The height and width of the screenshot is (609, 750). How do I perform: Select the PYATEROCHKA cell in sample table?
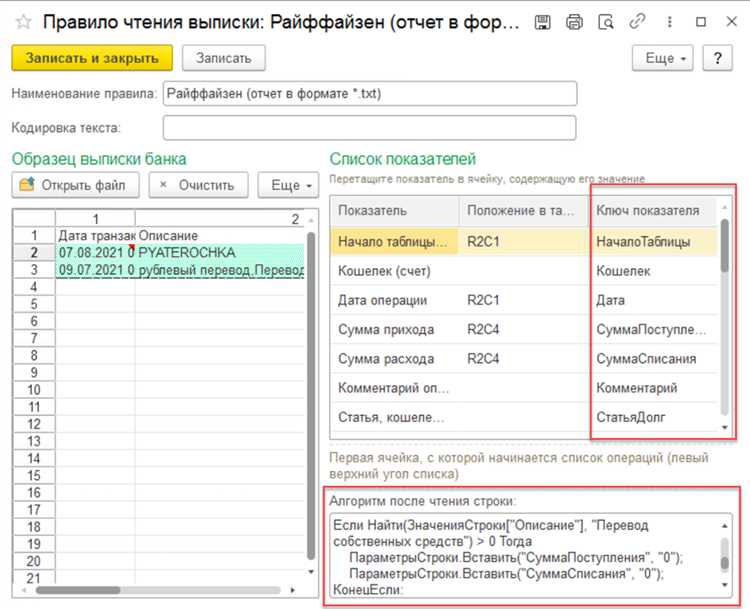(220, 253)
